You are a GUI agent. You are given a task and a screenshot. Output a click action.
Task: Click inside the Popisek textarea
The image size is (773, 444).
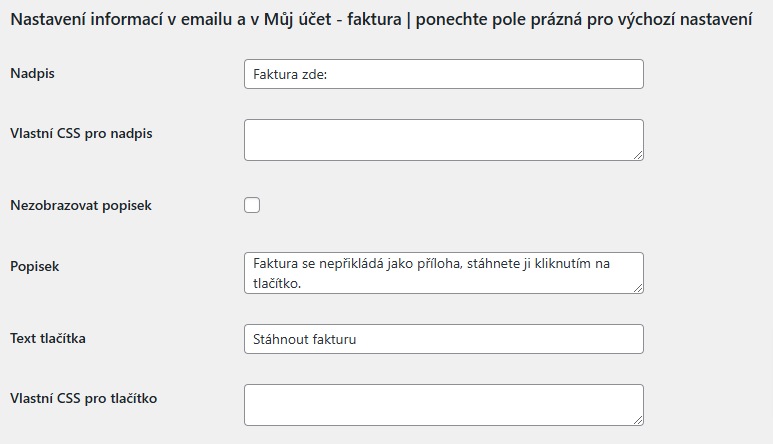pos(444,273)
